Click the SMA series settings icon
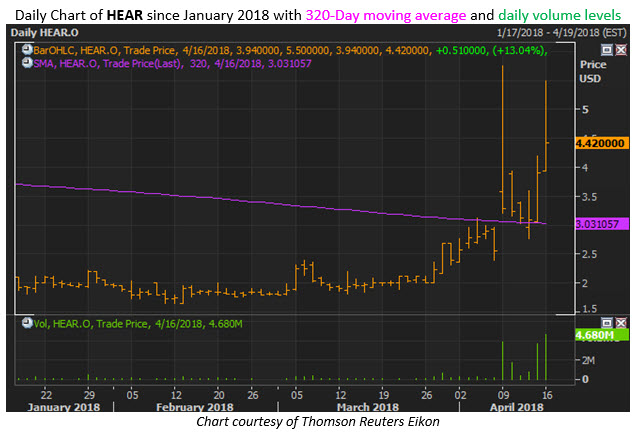The width and height of the screenshot is (635, 434). (x=27, y=63)
